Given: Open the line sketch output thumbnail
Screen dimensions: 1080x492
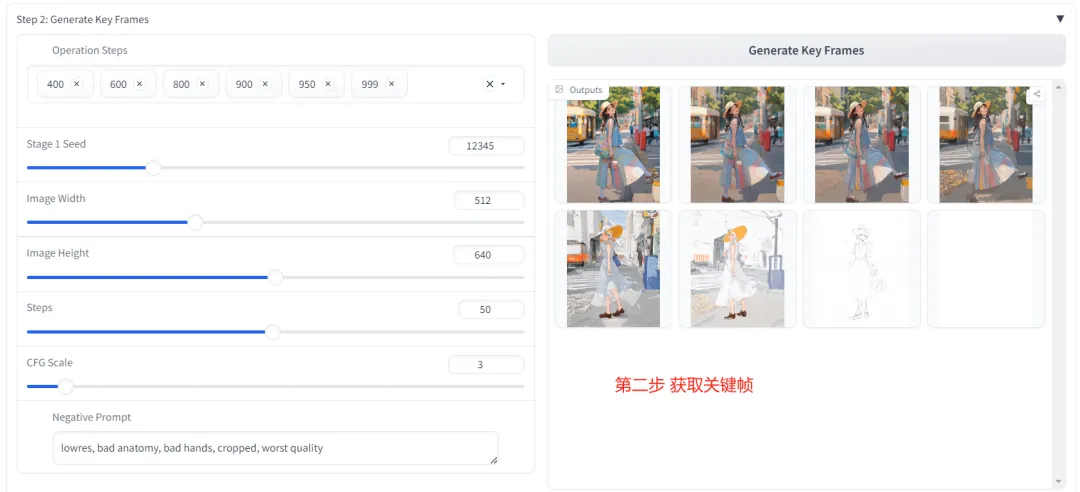Looking at the screenshot, I should (x=861, y=268).
